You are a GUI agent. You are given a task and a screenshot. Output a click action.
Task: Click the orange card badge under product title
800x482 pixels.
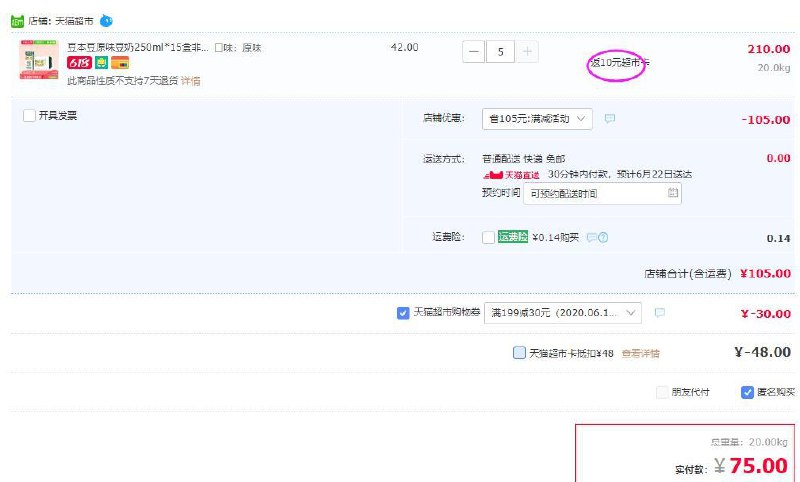(120, 63)
